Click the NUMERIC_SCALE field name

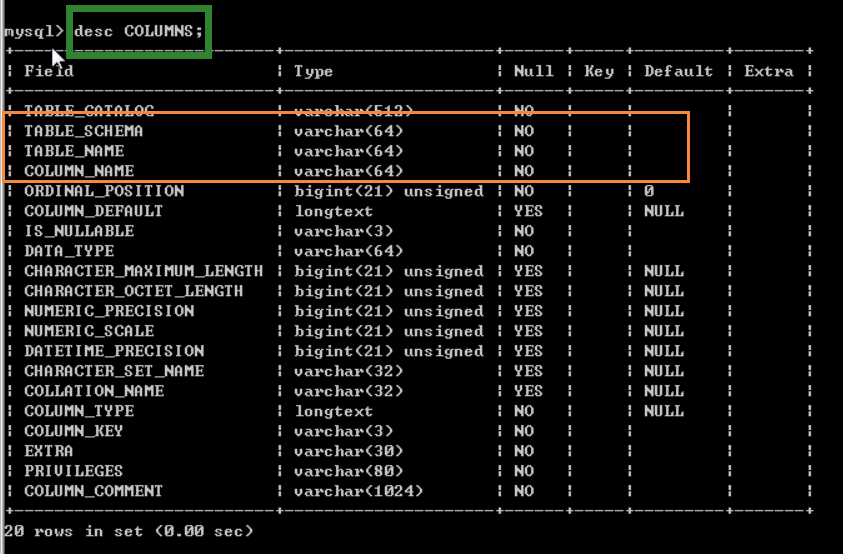click(89, 331)
